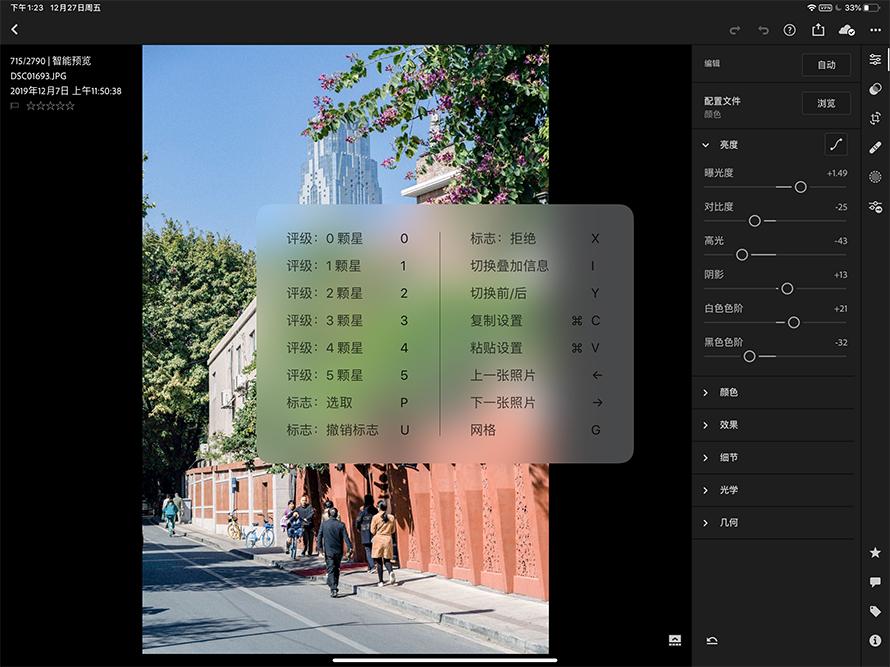The image size is (890, 667).
Task: Collapse the 亮度 adjustment section
Action: pos(705,144)
